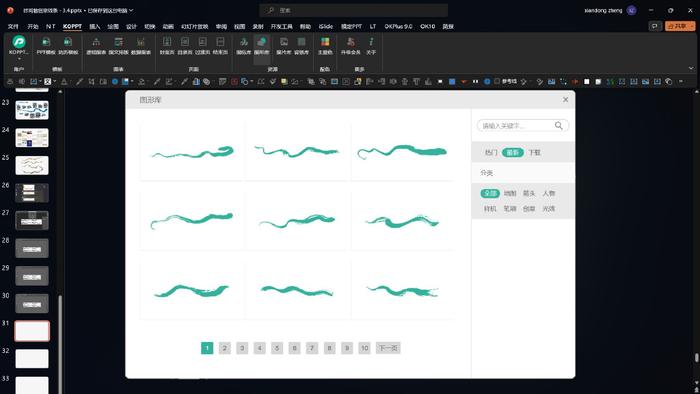Select slide 27 thumbnail in the slide panel

coord(32,220)
